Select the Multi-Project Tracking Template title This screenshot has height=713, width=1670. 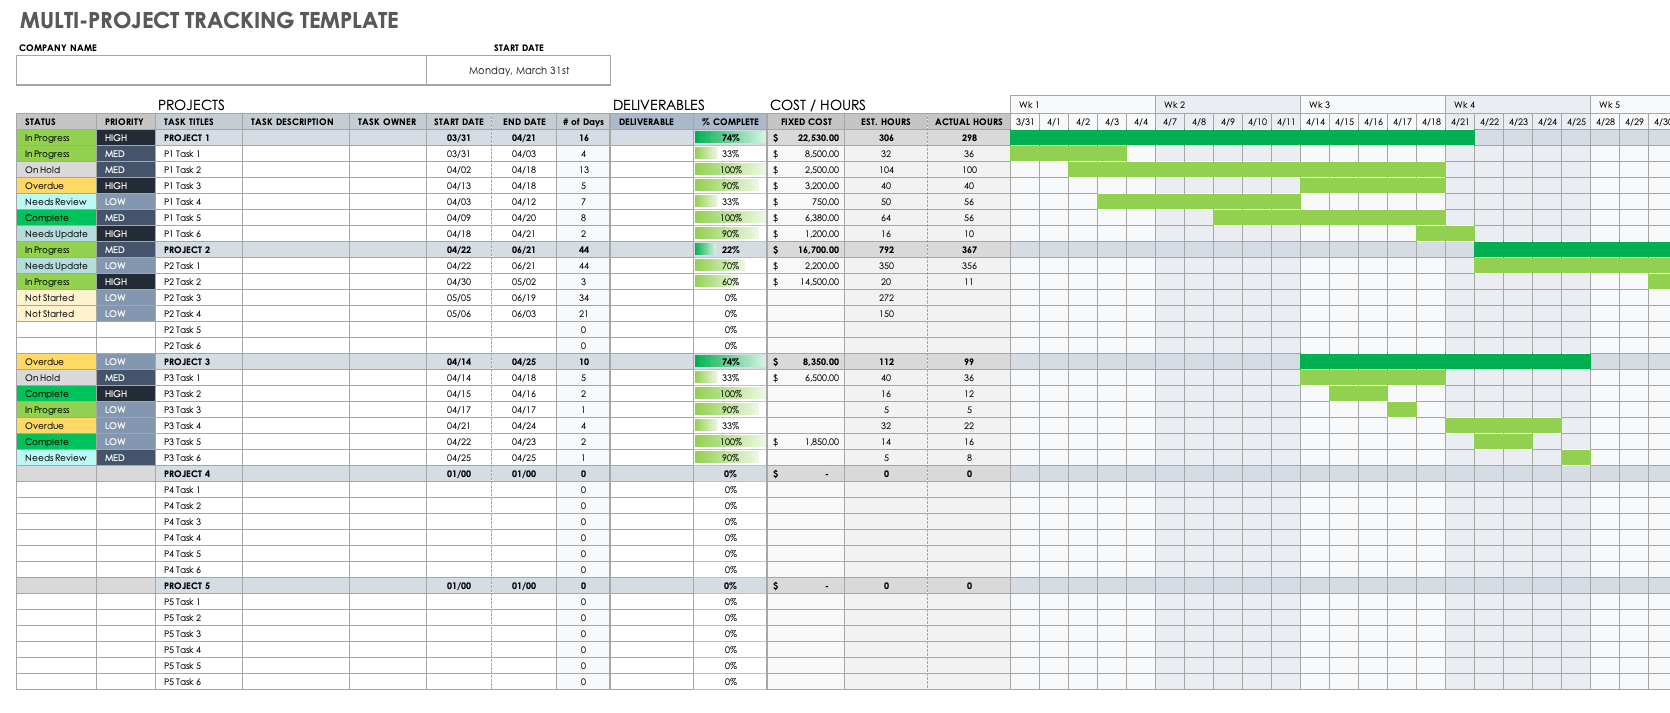(x=209, y=20)
